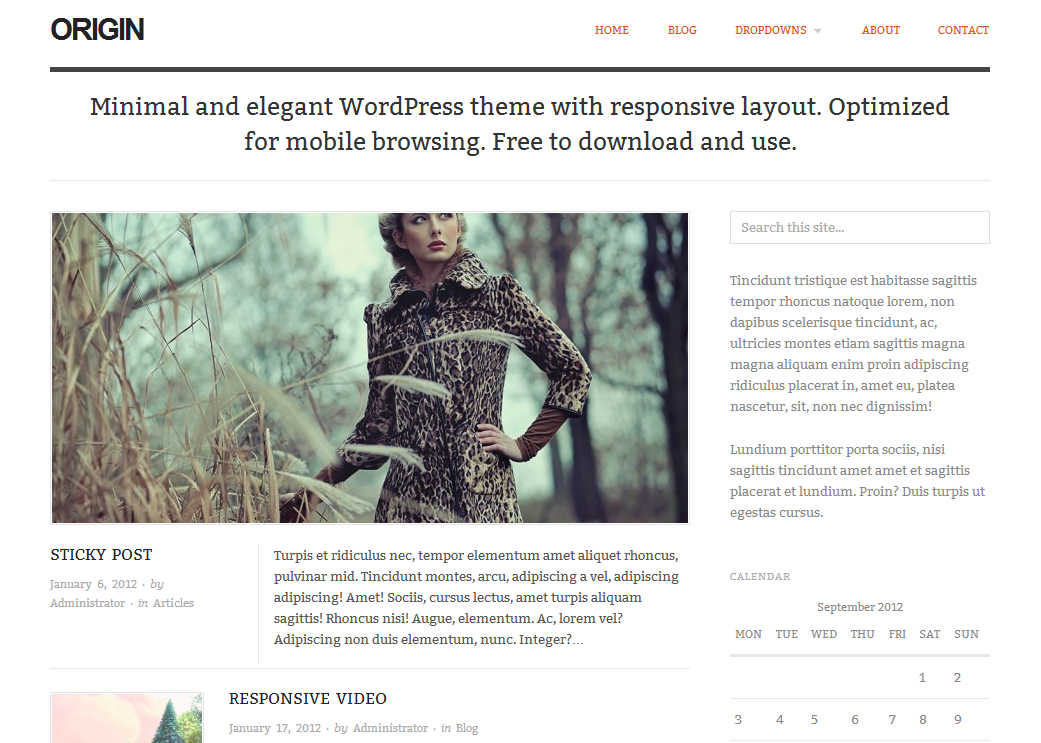Click the ORIGIN site logo

click(x=98, y=30)
